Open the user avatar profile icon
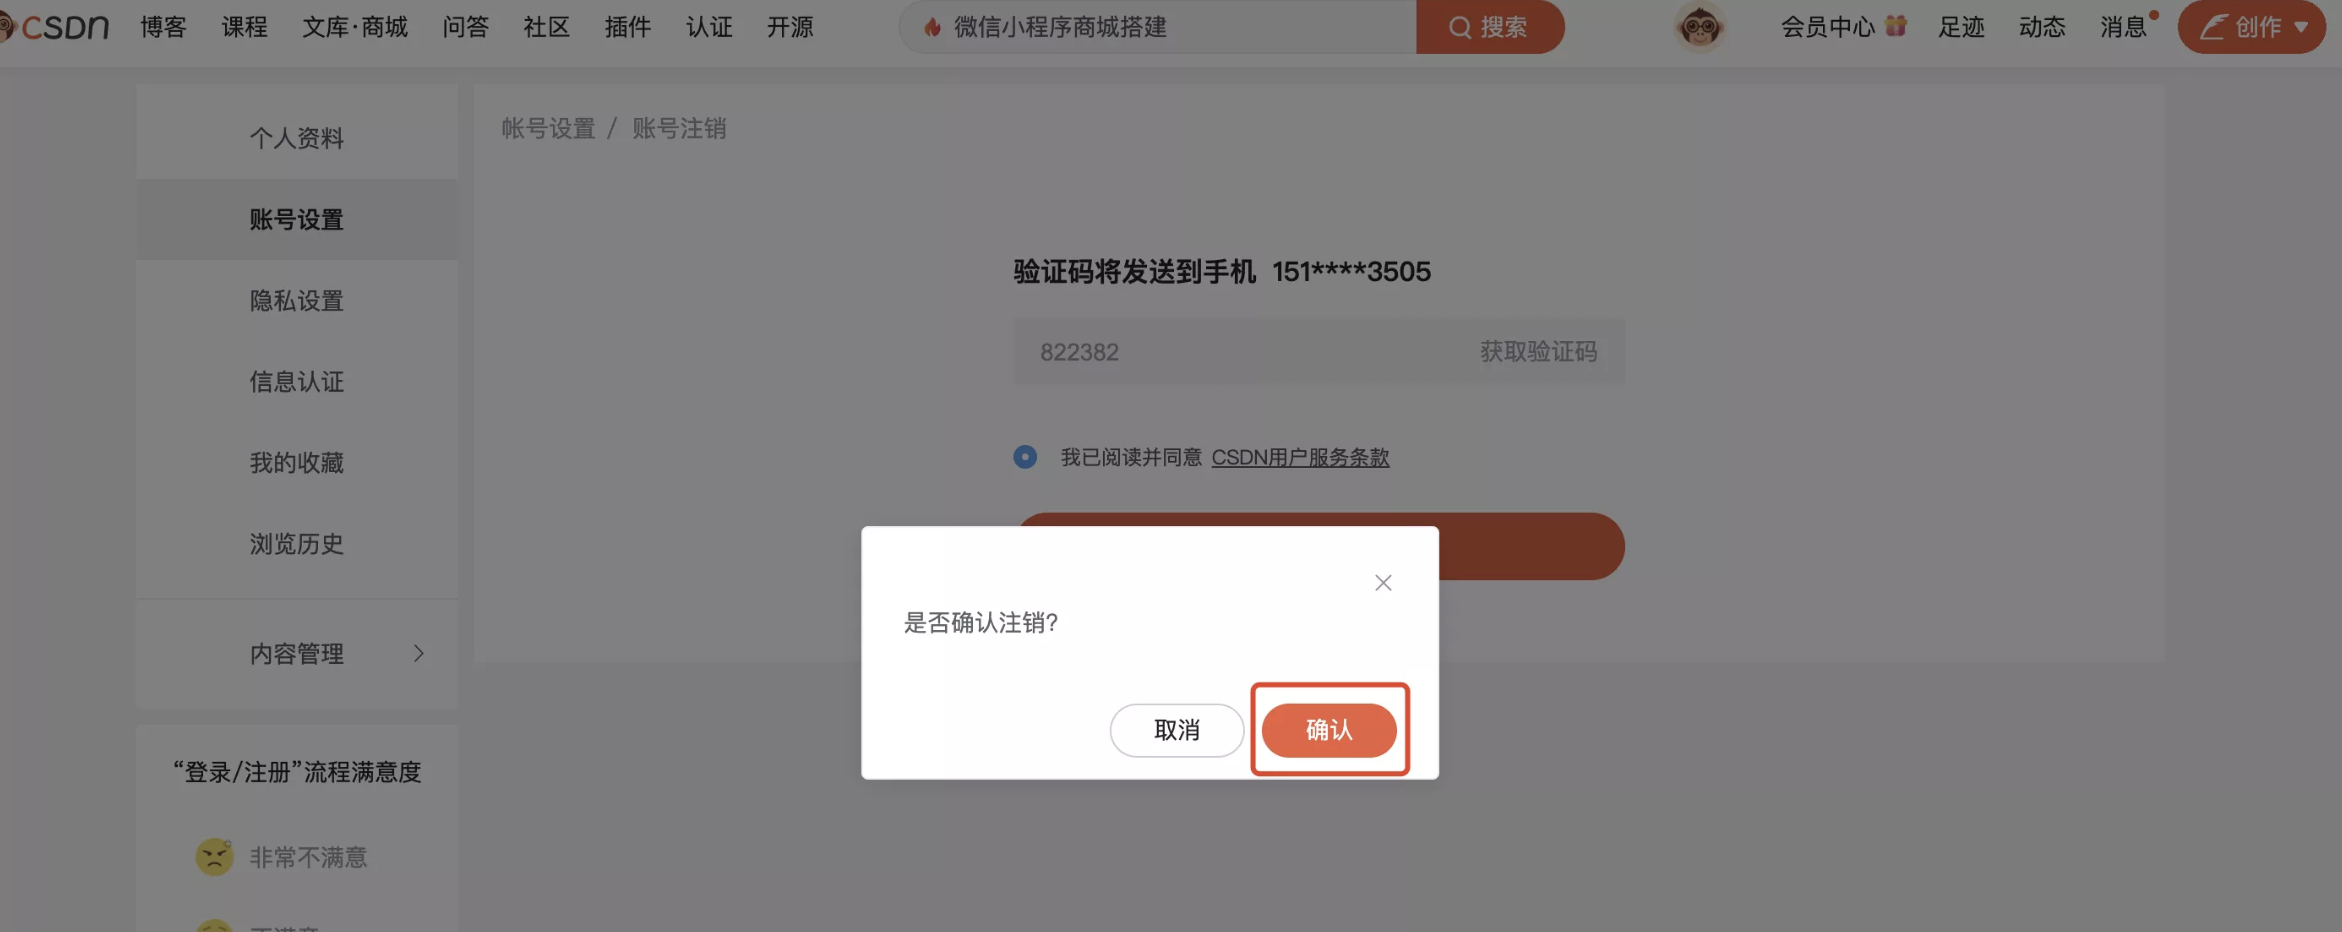Image resolution: width=2342 pixels, height=932 pixels. point(1699,27)
